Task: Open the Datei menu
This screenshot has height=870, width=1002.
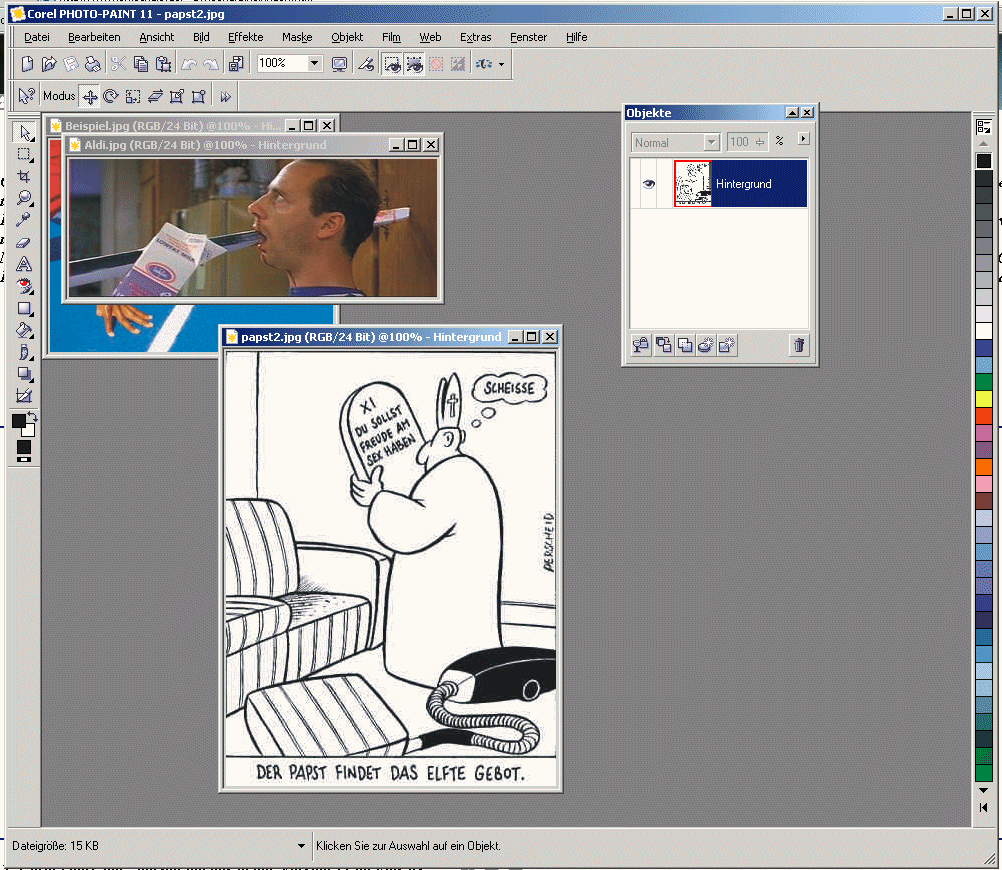Action: click(36, 37)
